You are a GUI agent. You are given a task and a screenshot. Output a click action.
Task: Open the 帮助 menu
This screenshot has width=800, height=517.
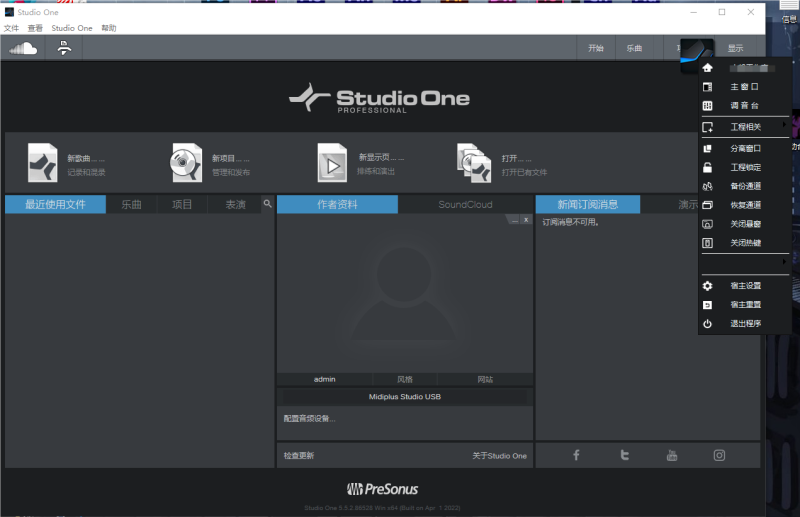[109, 28]
